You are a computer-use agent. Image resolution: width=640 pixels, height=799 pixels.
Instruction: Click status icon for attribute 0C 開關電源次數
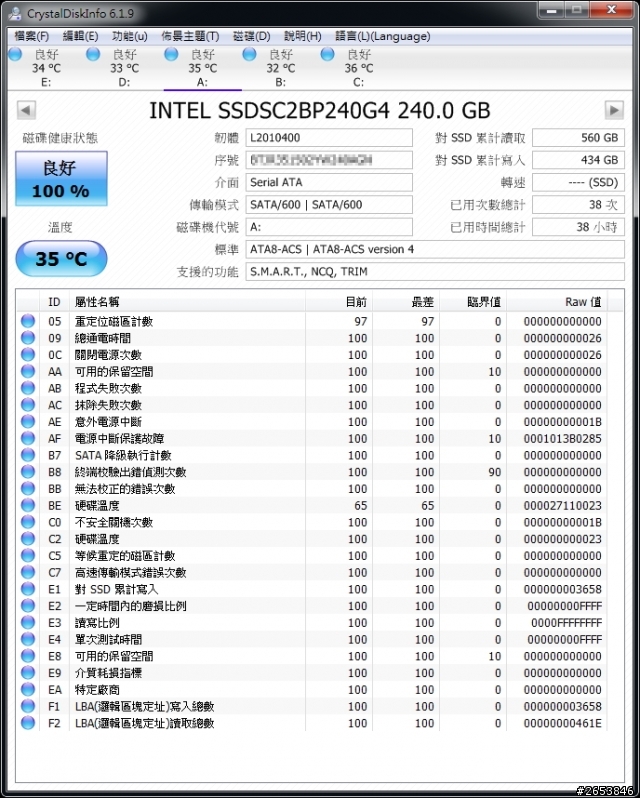coord(28,355)
